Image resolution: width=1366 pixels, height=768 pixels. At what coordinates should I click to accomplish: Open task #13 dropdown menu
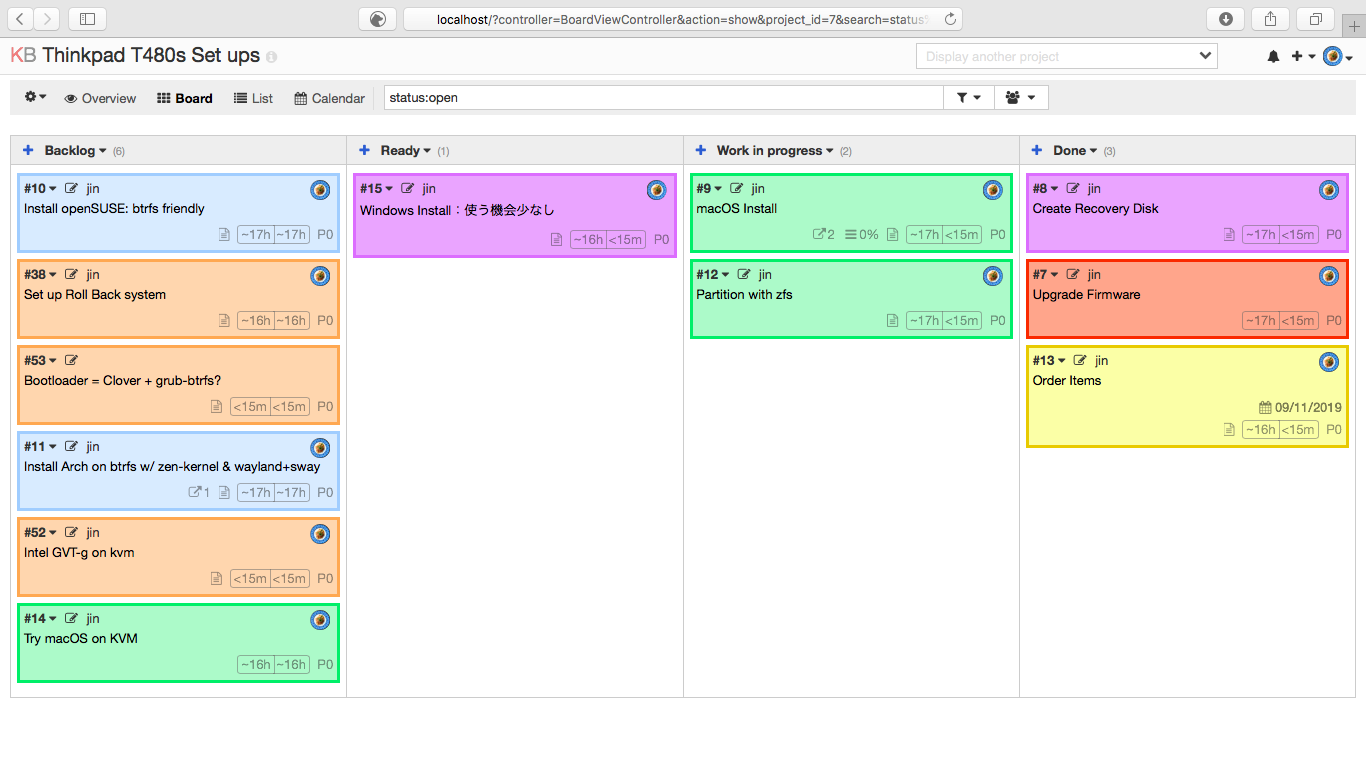[x=1049, y=360]
